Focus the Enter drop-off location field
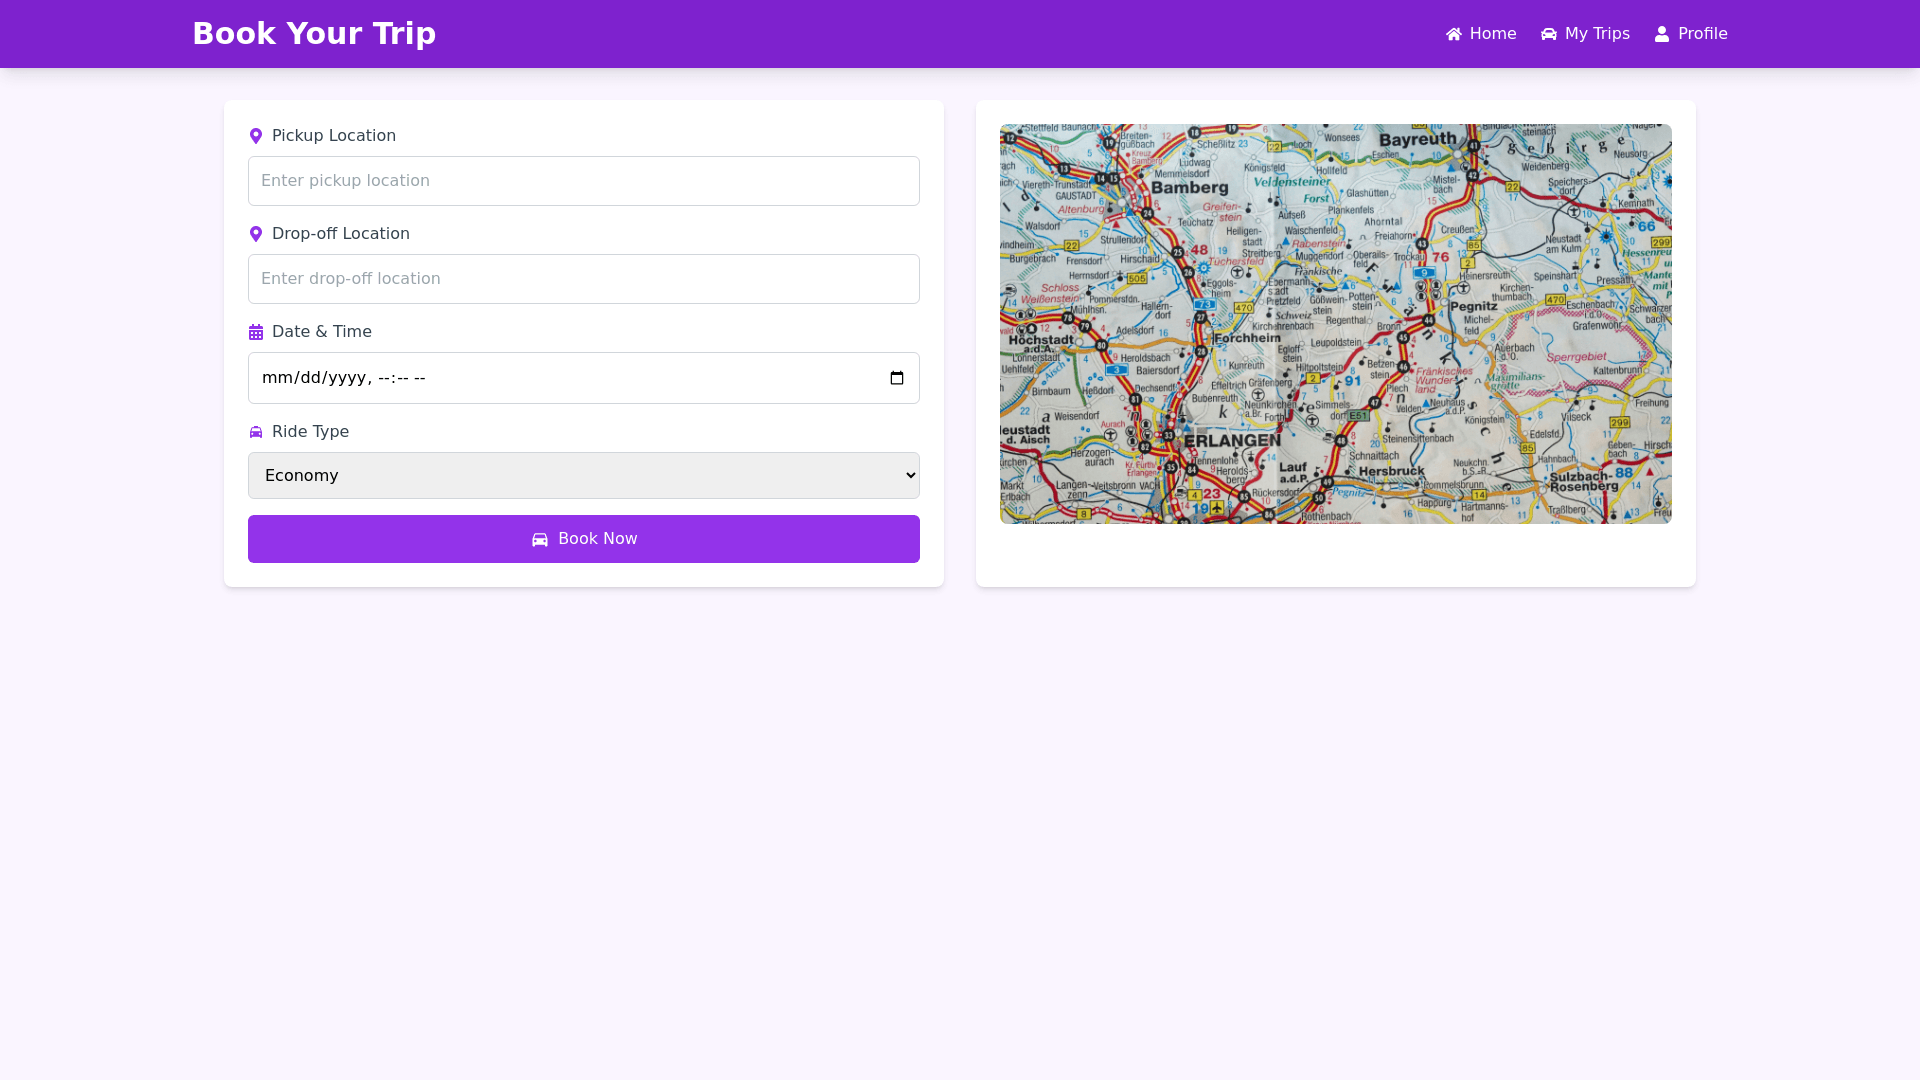 583,279
